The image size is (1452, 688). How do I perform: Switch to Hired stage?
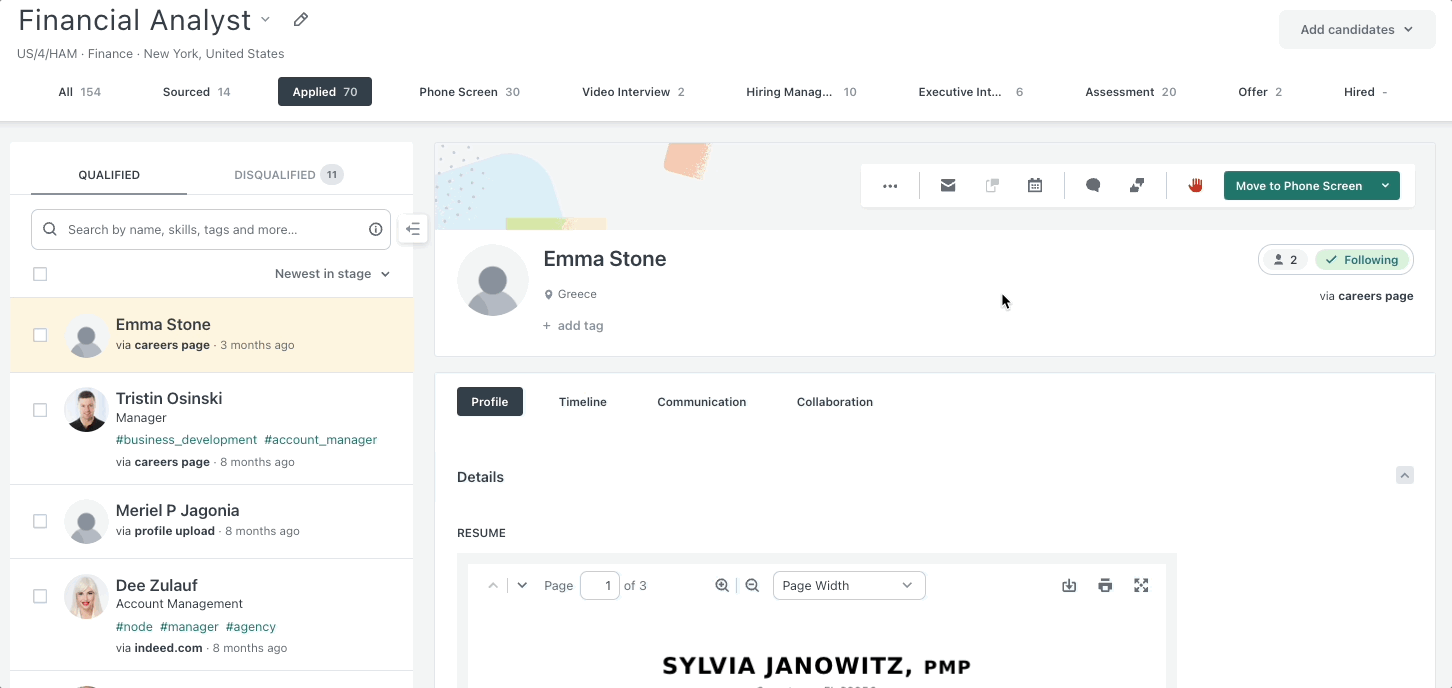1365,92
